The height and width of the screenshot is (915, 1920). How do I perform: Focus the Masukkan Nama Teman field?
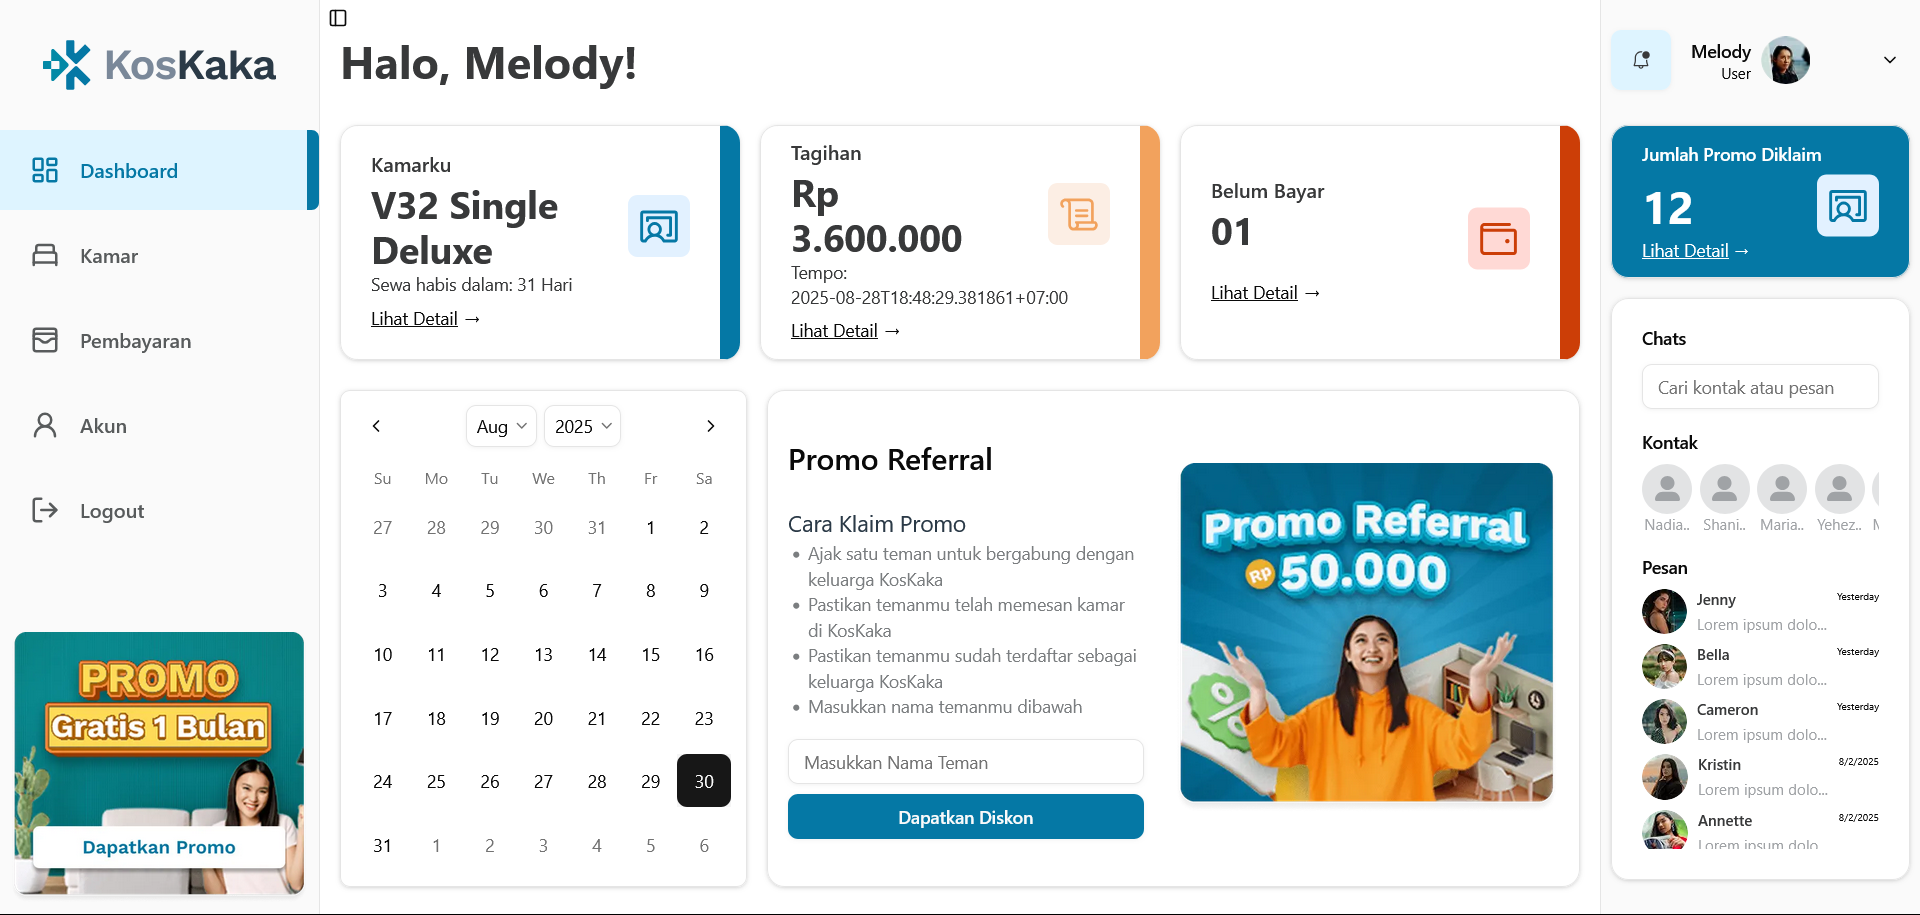coord(965,762)
